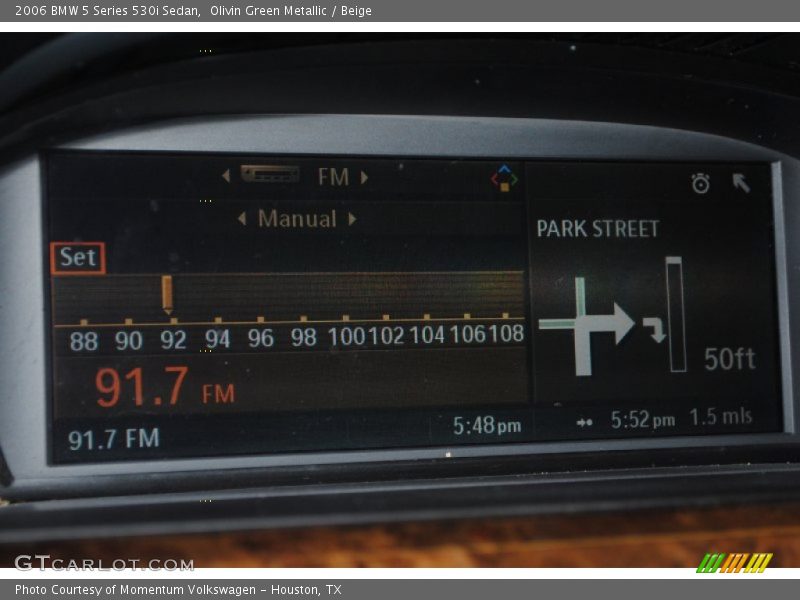Screen dimensions: 800x600
Task: Select the FM band label
Action: coord(334,177)
